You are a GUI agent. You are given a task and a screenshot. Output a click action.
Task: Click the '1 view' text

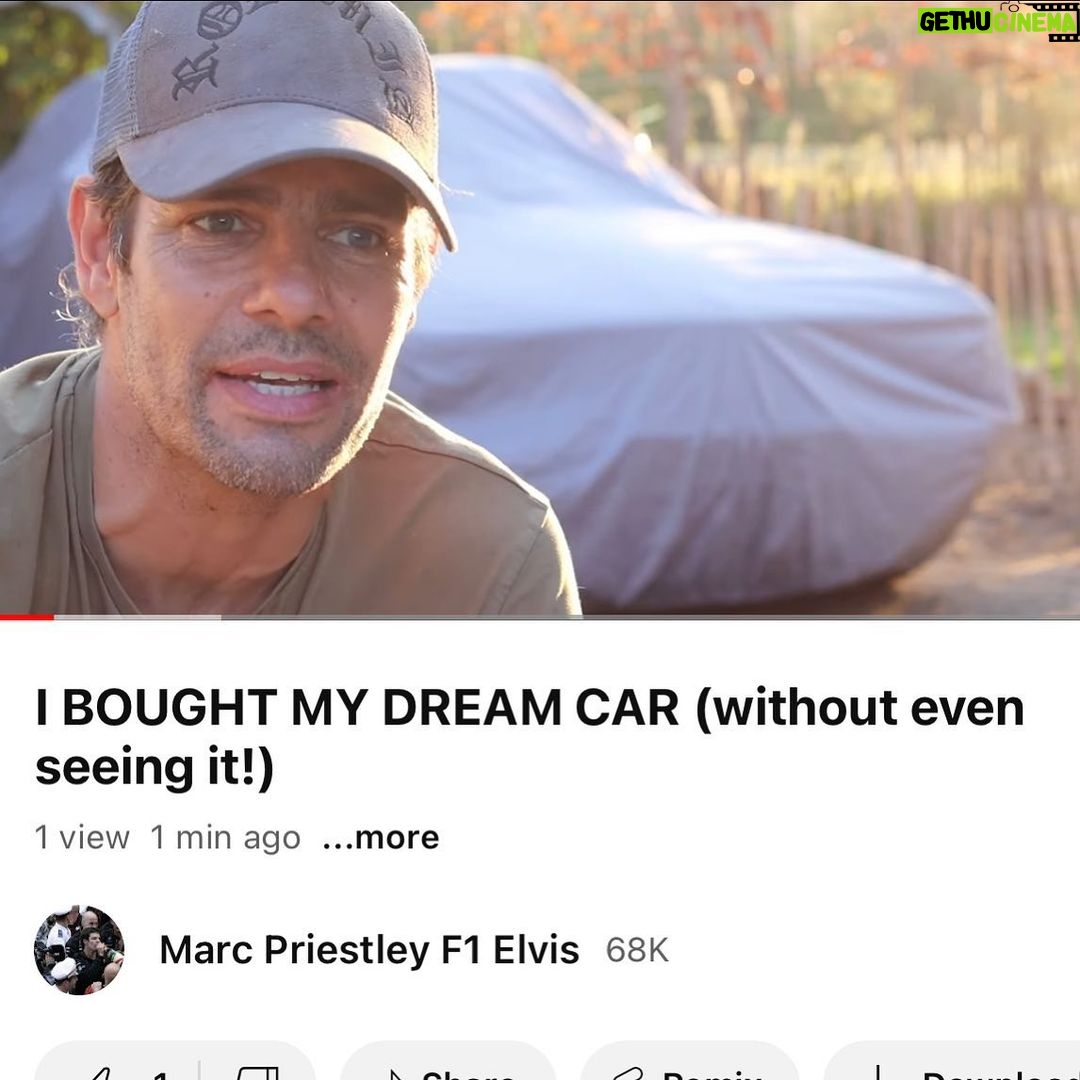(82, 838)
